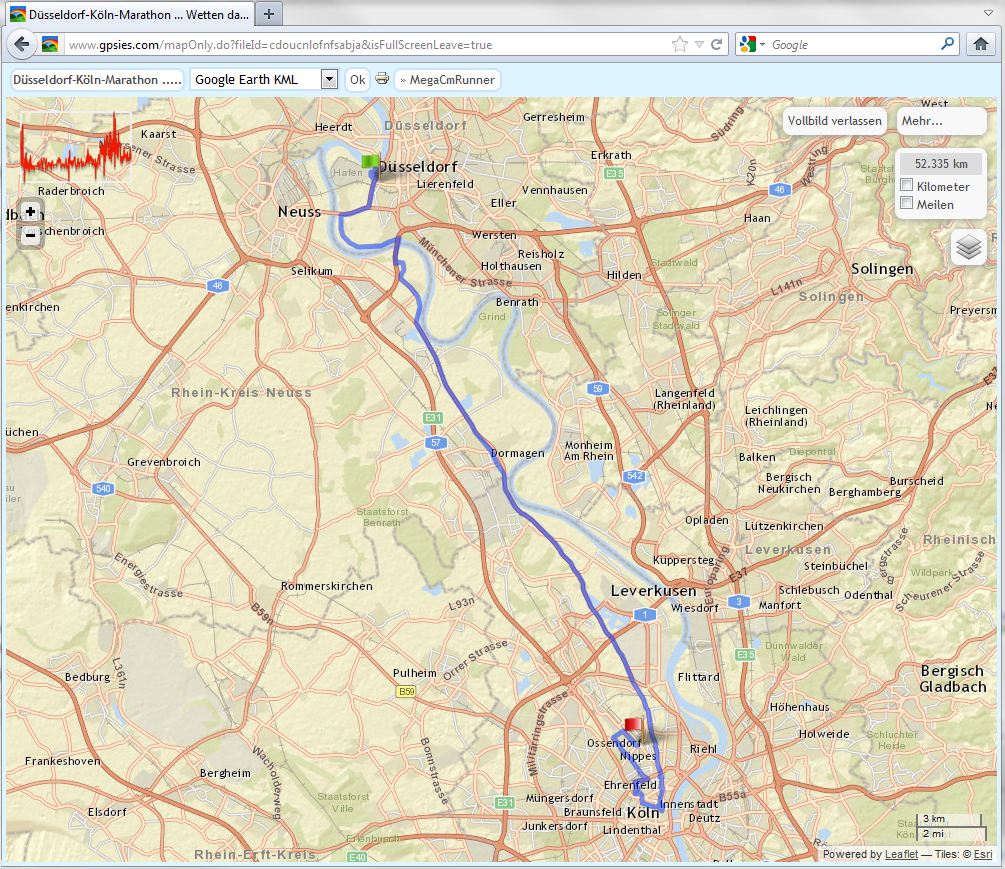Open a new browser tab

click(268, 14)
